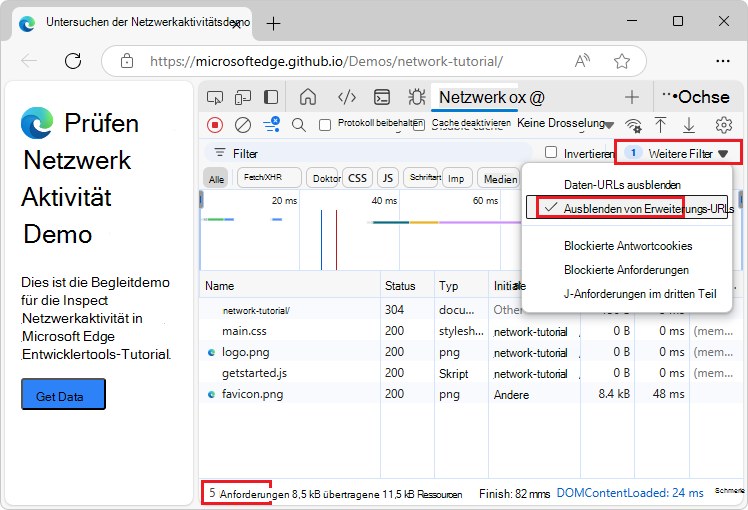Add page to favorites star
The height and width of the screenshot is (510, 748).
coord(622,61)
